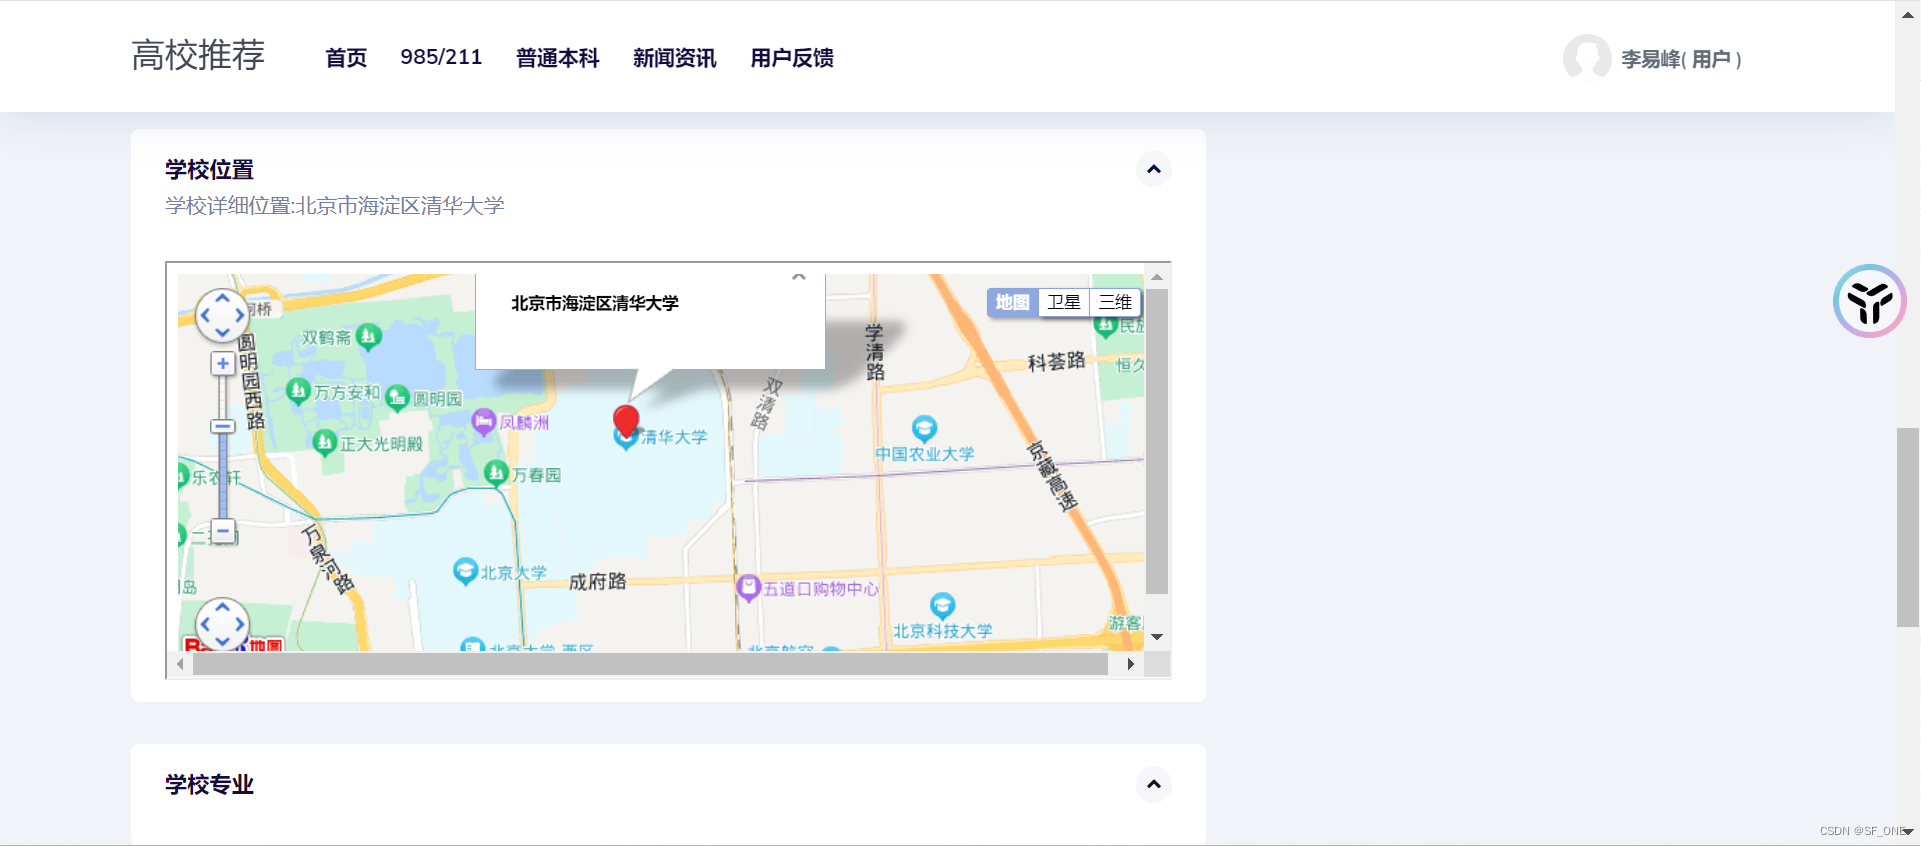Click the 北京市海淀区清华大学 info window title
Image resolution: width=1921 pixels, height=846 pixels.
coord(595,303)
